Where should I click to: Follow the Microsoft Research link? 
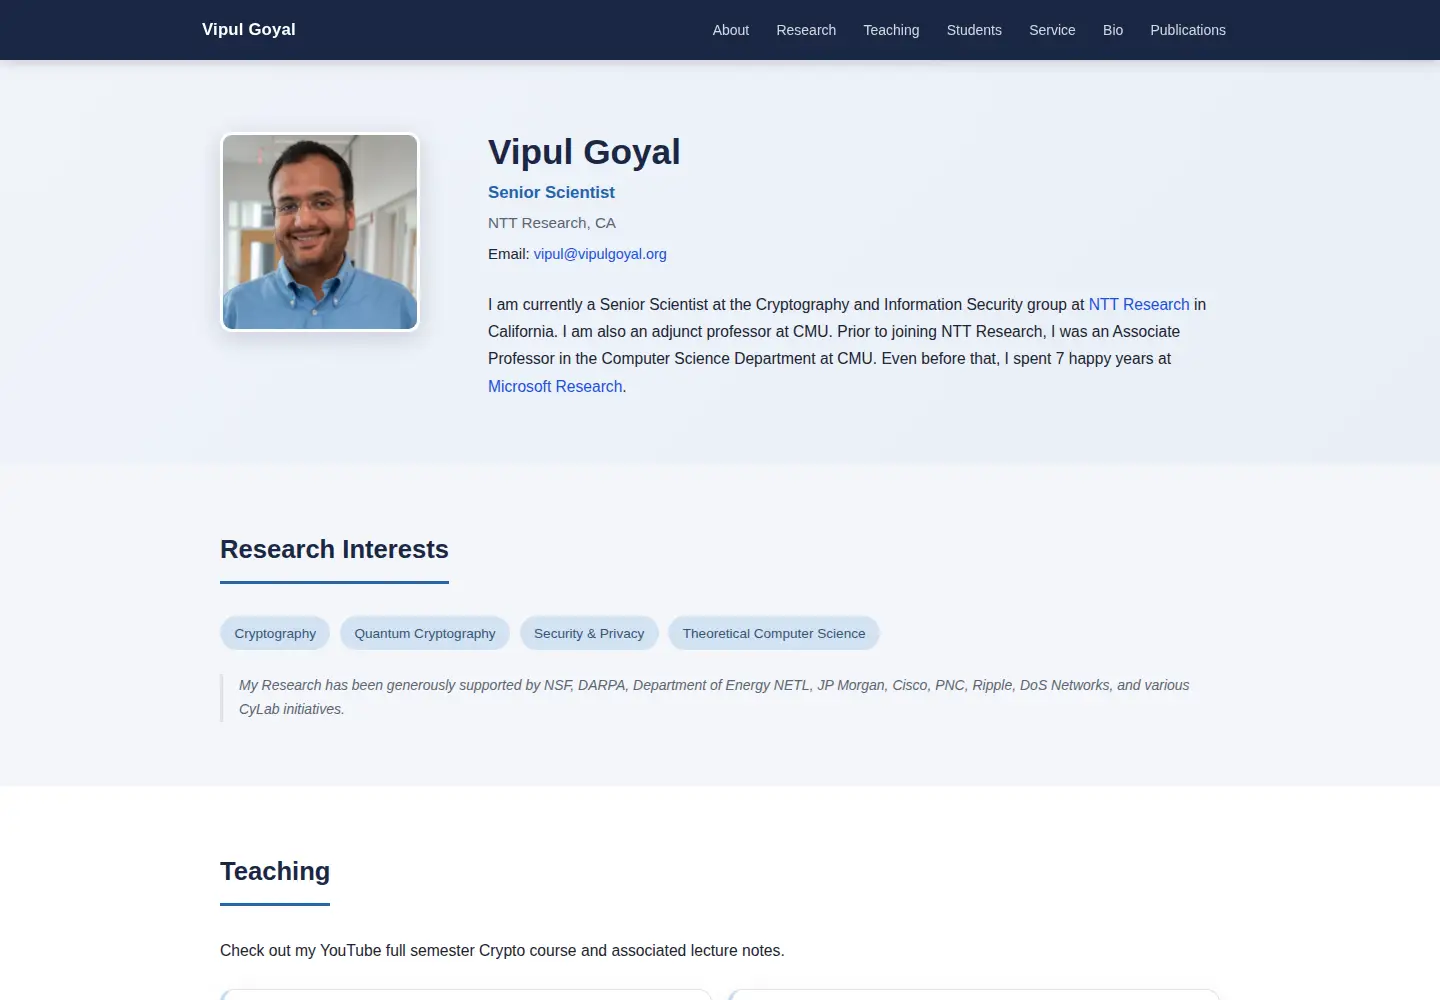pos(555,386)
